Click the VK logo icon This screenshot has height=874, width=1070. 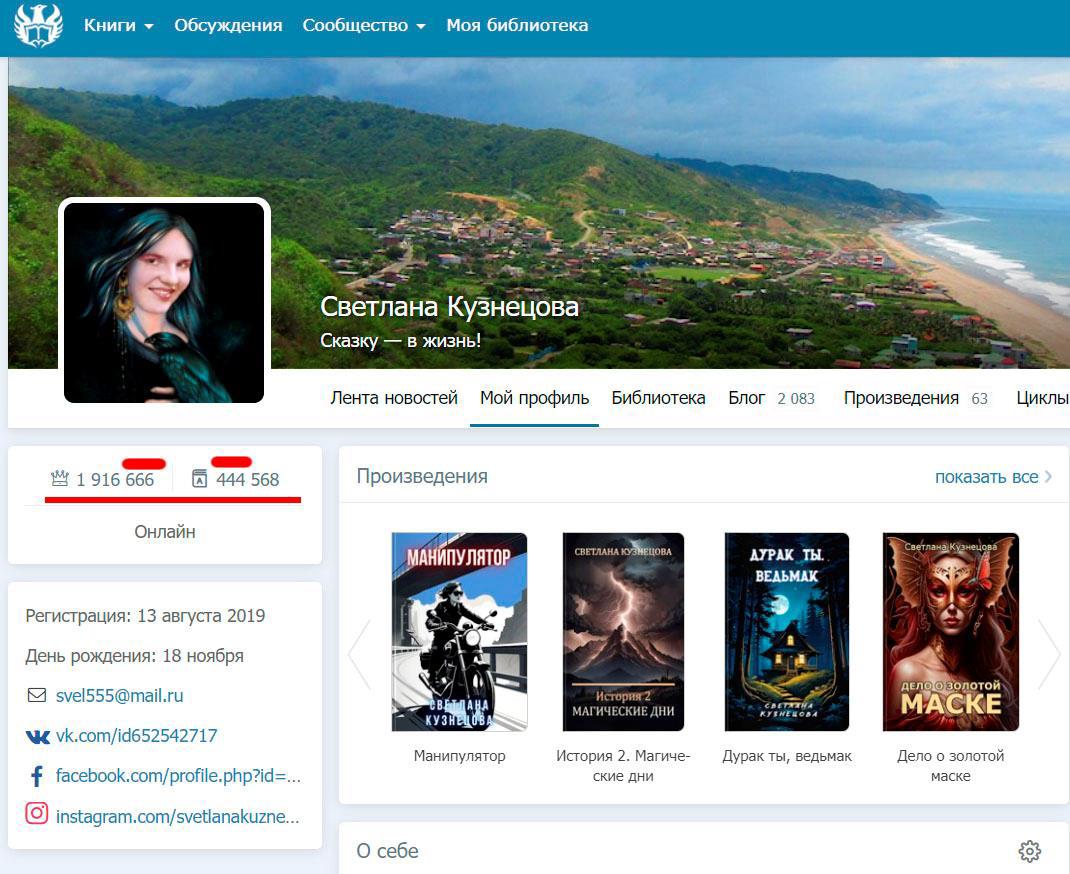click(x=38, y=736)
